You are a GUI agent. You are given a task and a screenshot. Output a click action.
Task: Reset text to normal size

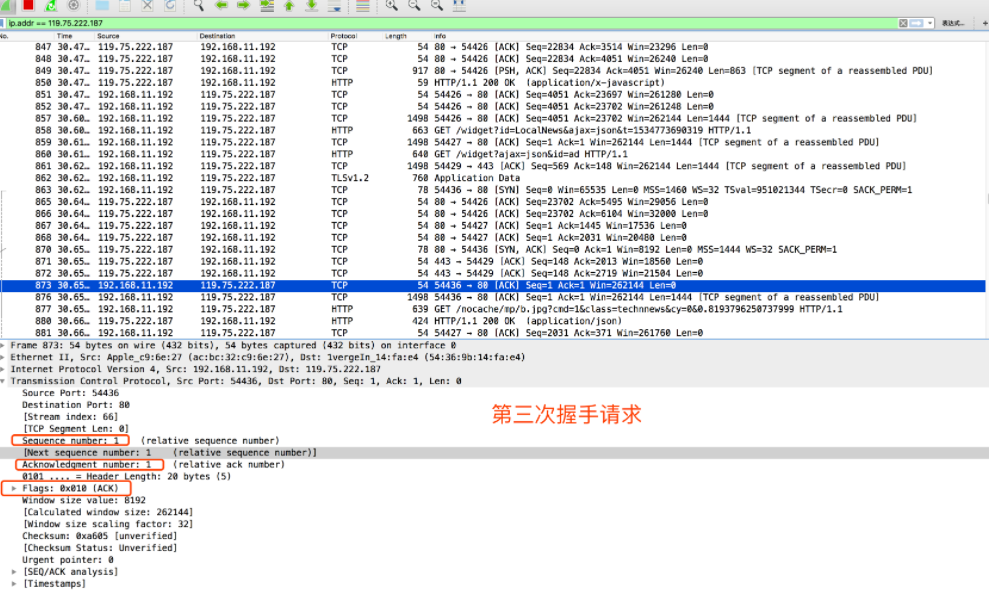tap(436, 5)
